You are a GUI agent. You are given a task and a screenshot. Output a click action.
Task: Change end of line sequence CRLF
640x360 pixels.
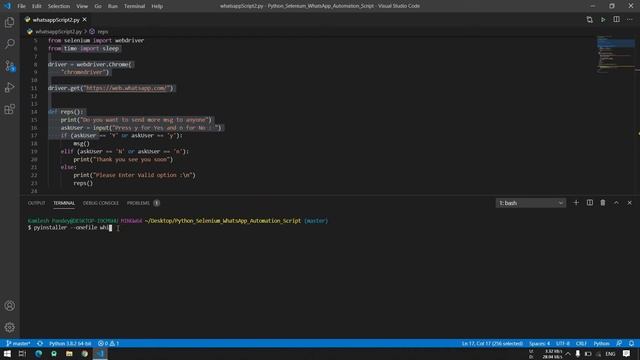(x=581, y=343)
